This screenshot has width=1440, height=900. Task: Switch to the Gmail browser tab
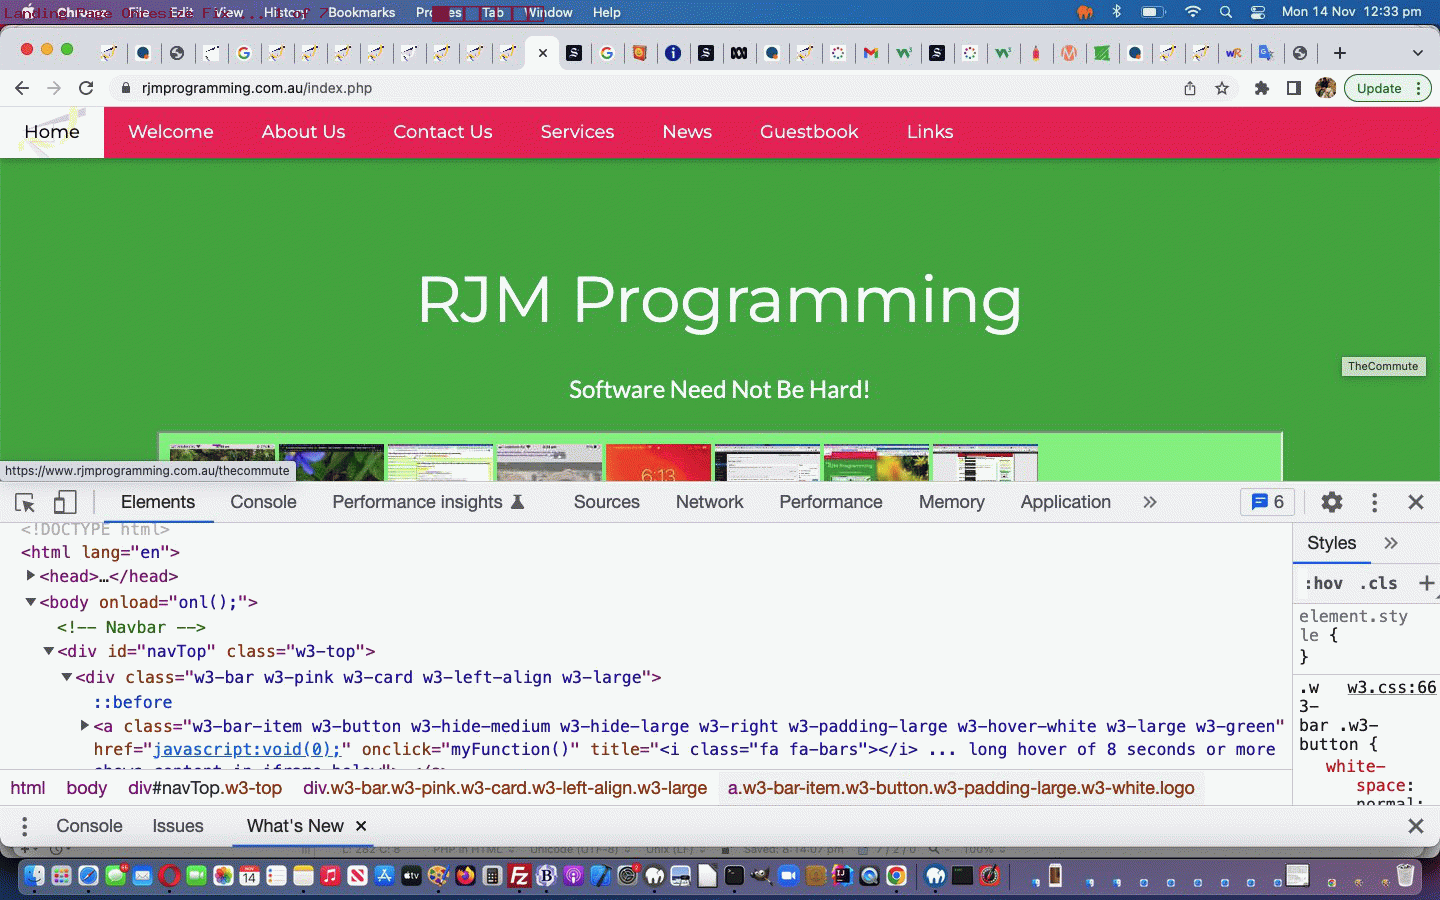(x=871, y=53)
